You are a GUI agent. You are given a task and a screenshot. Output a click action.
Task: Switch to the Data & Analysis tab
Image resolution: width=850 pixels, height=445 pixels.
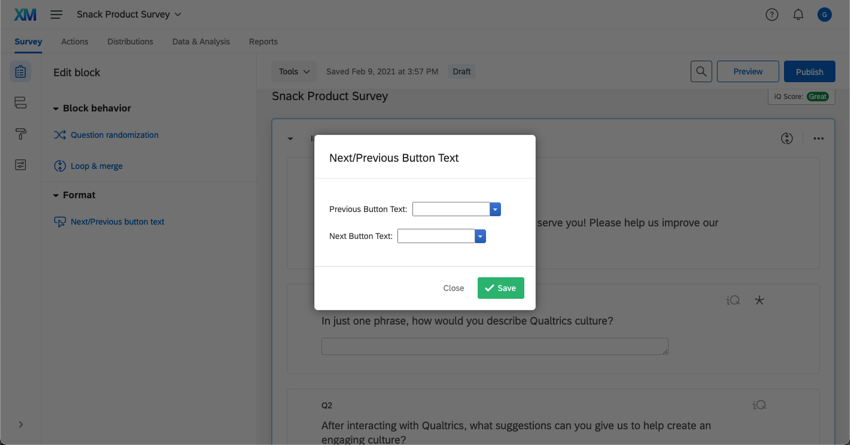[201, 42]
